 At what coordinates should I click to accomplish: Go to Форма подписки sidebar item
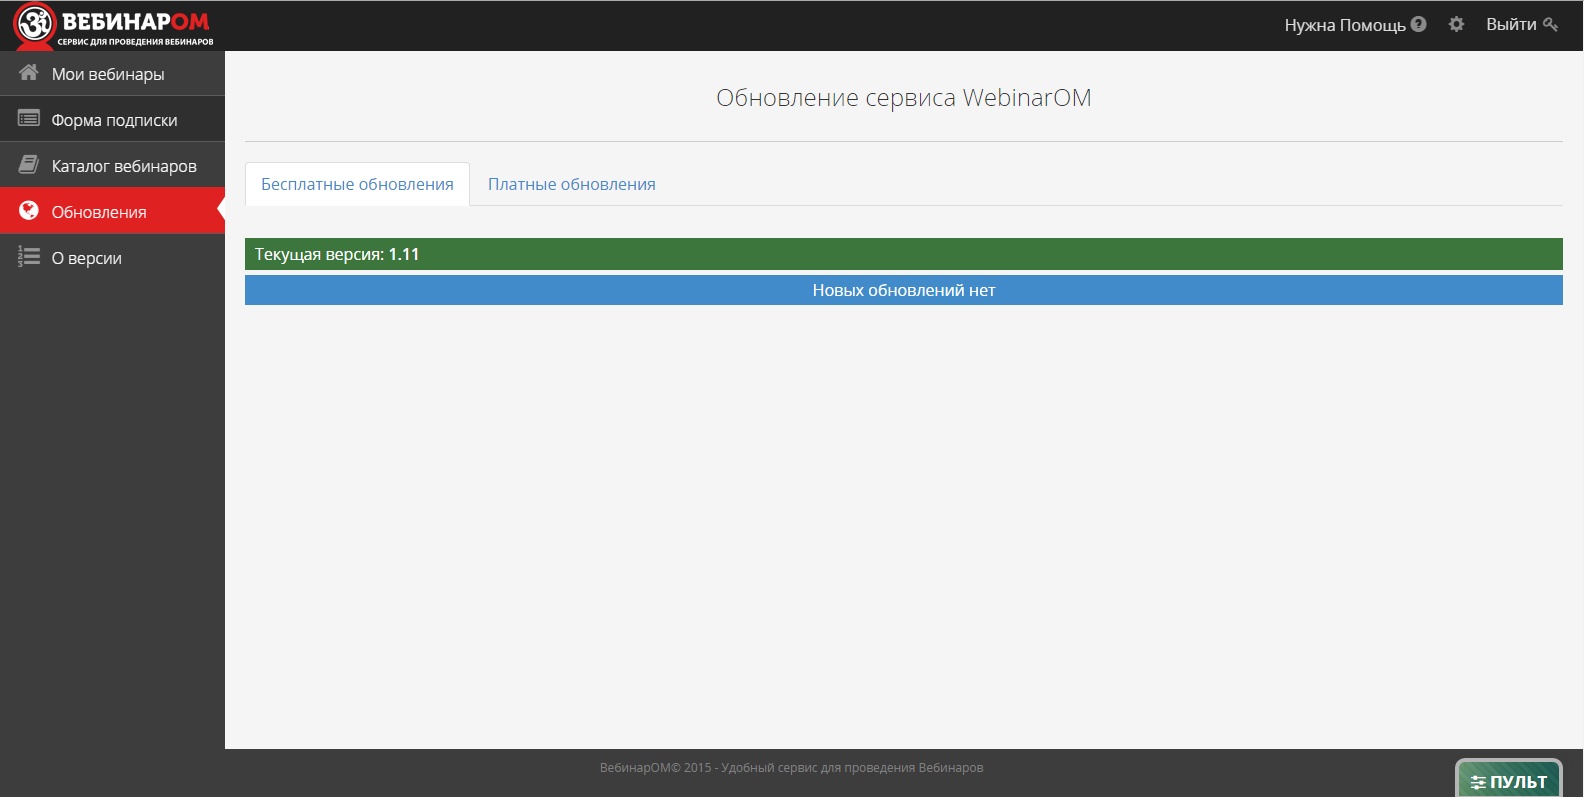tap(112, 119)
